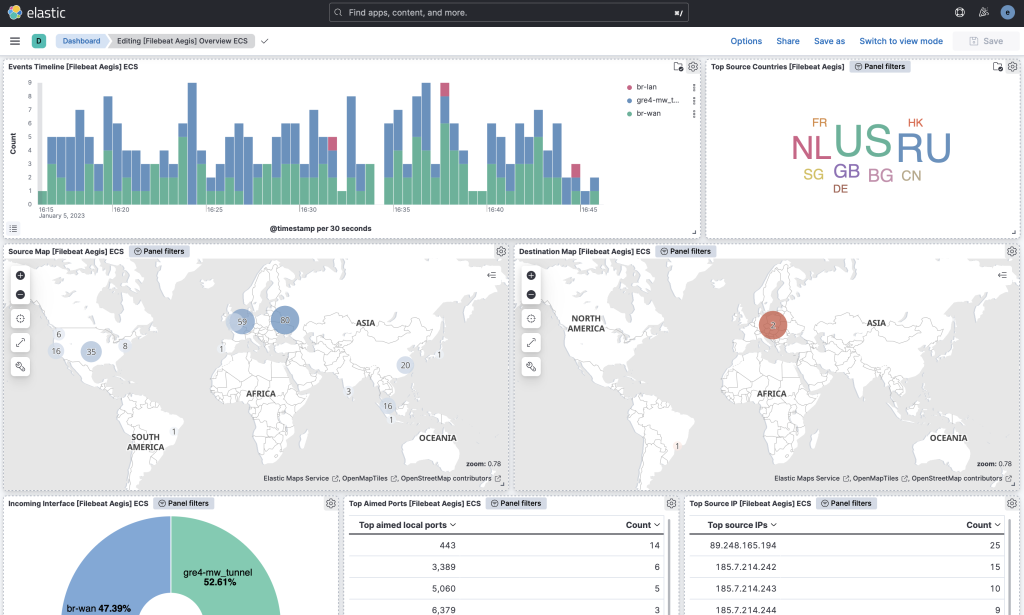The height and width of the screenshot is (615, 1024).
Task: Open Top aimed local ports column menu
Action: point(408,525)
